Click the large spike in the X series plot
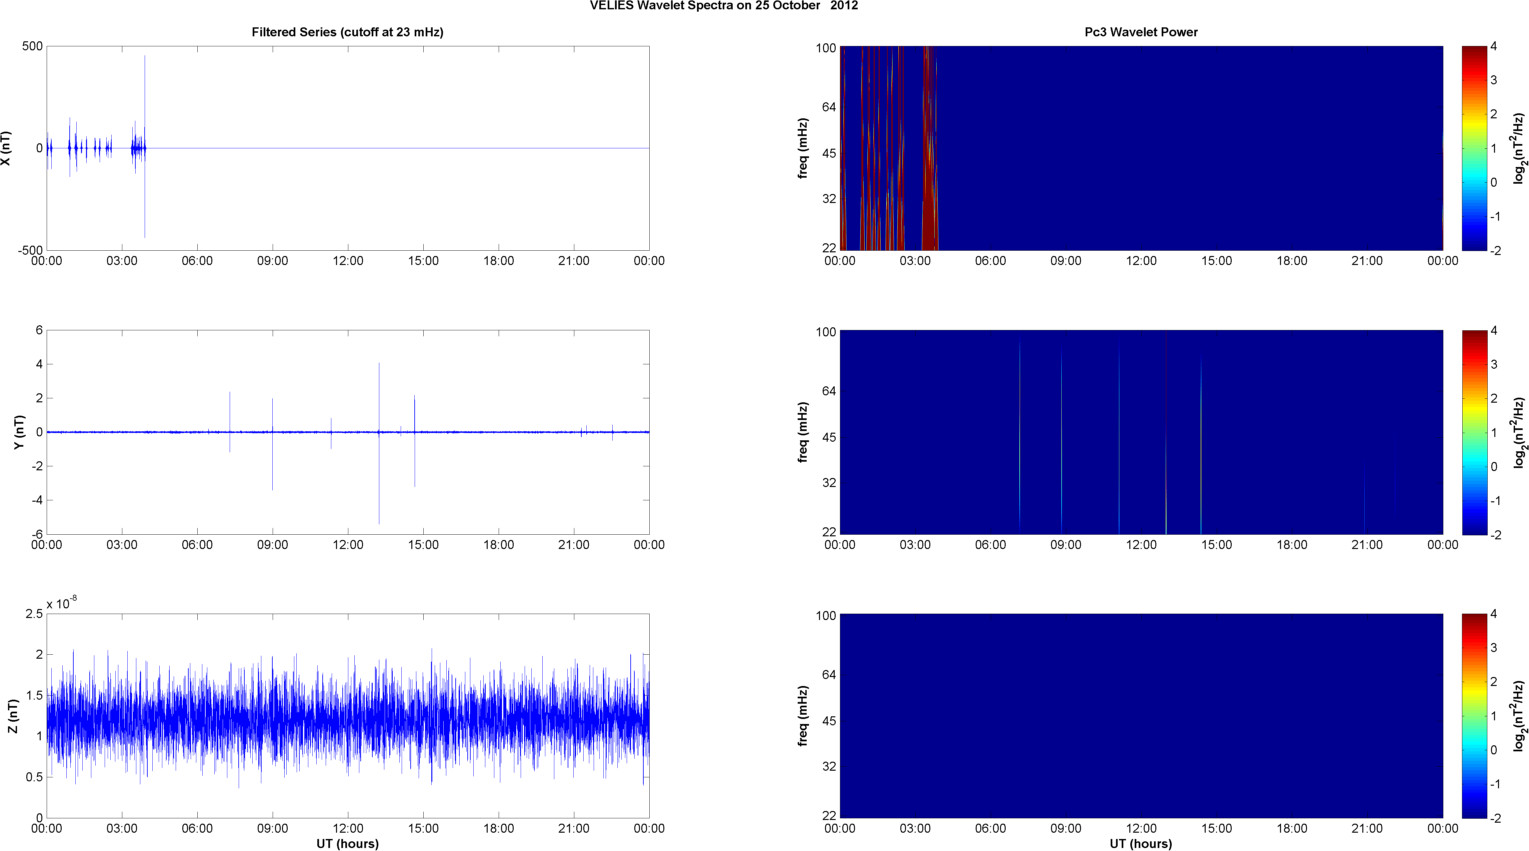 click(145, 146)
